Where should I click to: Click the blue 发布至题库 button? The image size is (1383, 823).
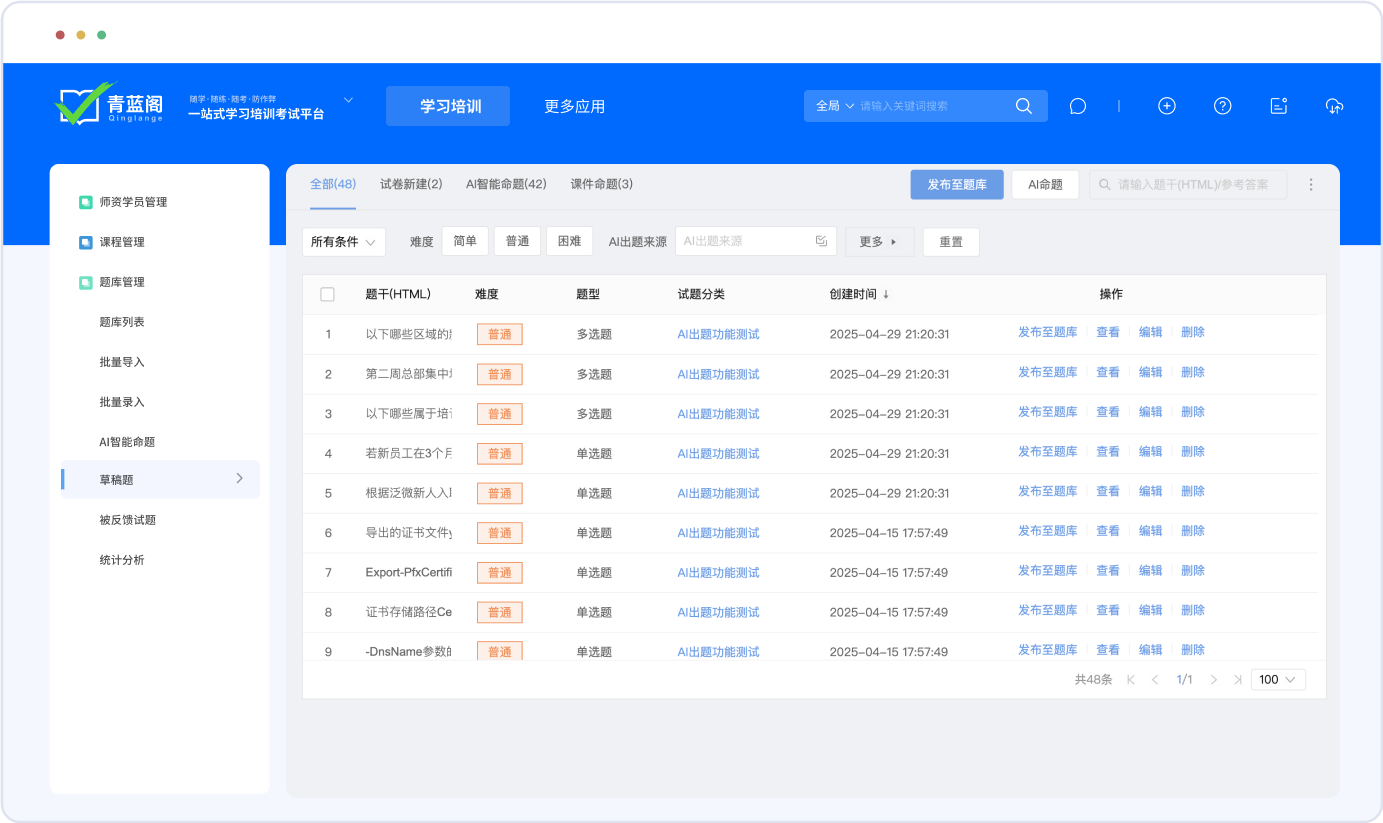click(x=956, y=185)
